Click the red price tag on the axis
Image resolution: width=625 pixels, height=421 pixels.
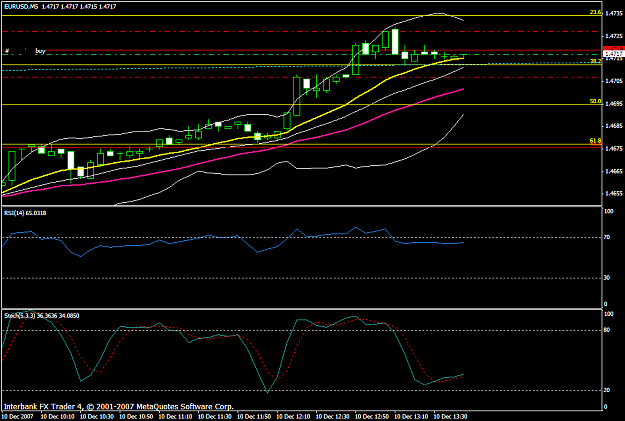point(613,48)
